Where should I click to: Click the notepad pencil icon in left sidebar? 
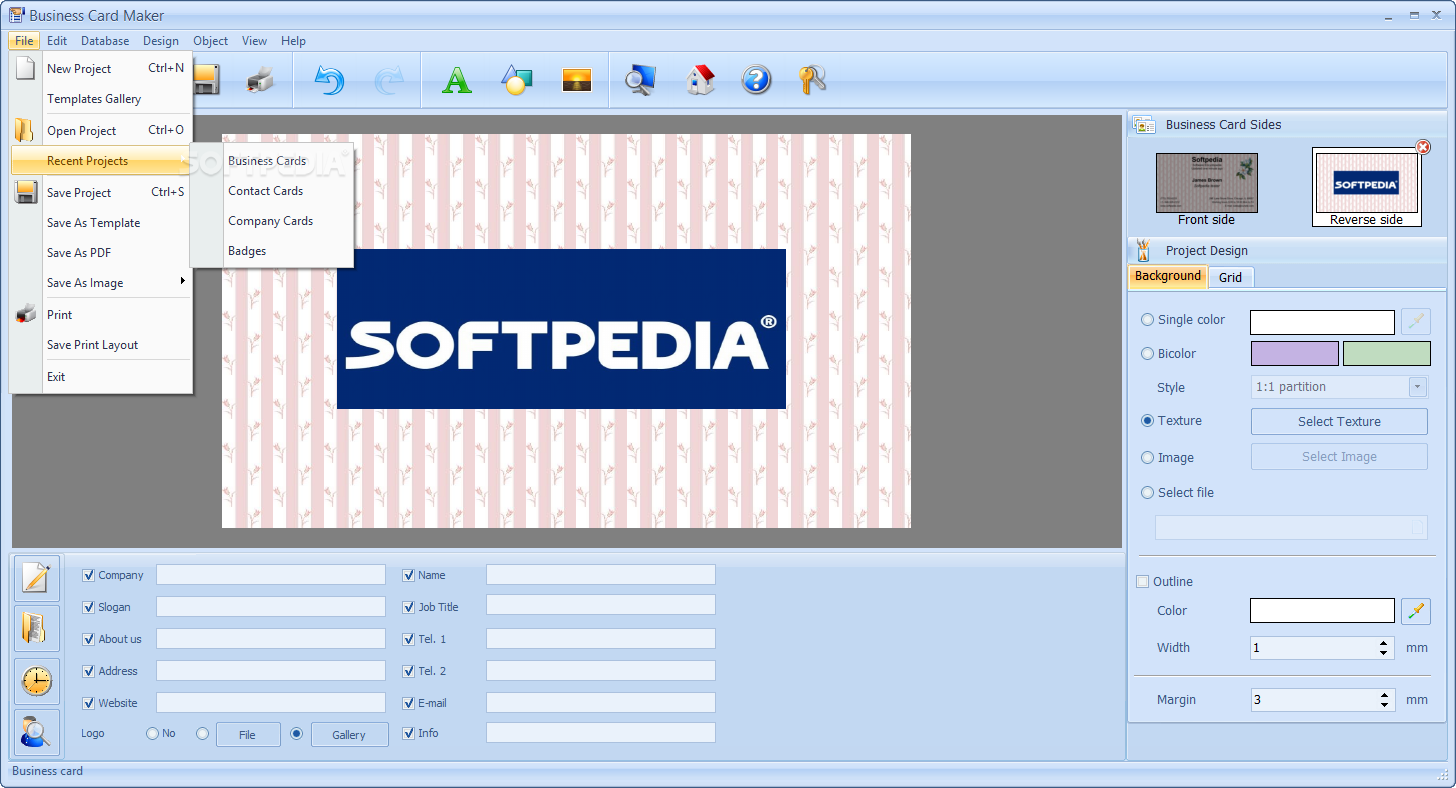coord(37,578)
